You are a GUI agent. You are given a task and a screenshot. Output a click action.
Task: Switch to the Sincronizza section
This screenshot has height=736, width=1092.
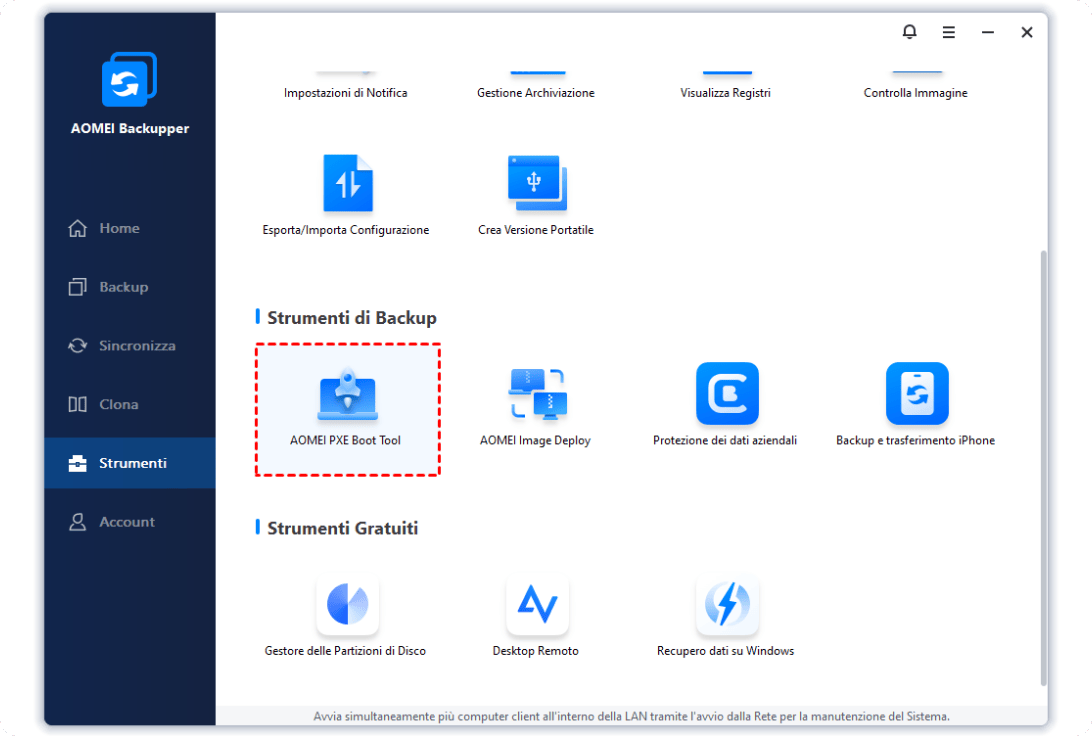point(130,345)
